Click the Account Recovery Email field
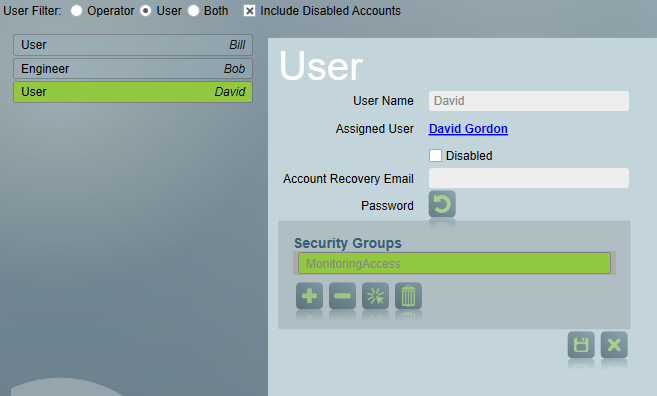The image size is (657, 396). coord(529,178)
